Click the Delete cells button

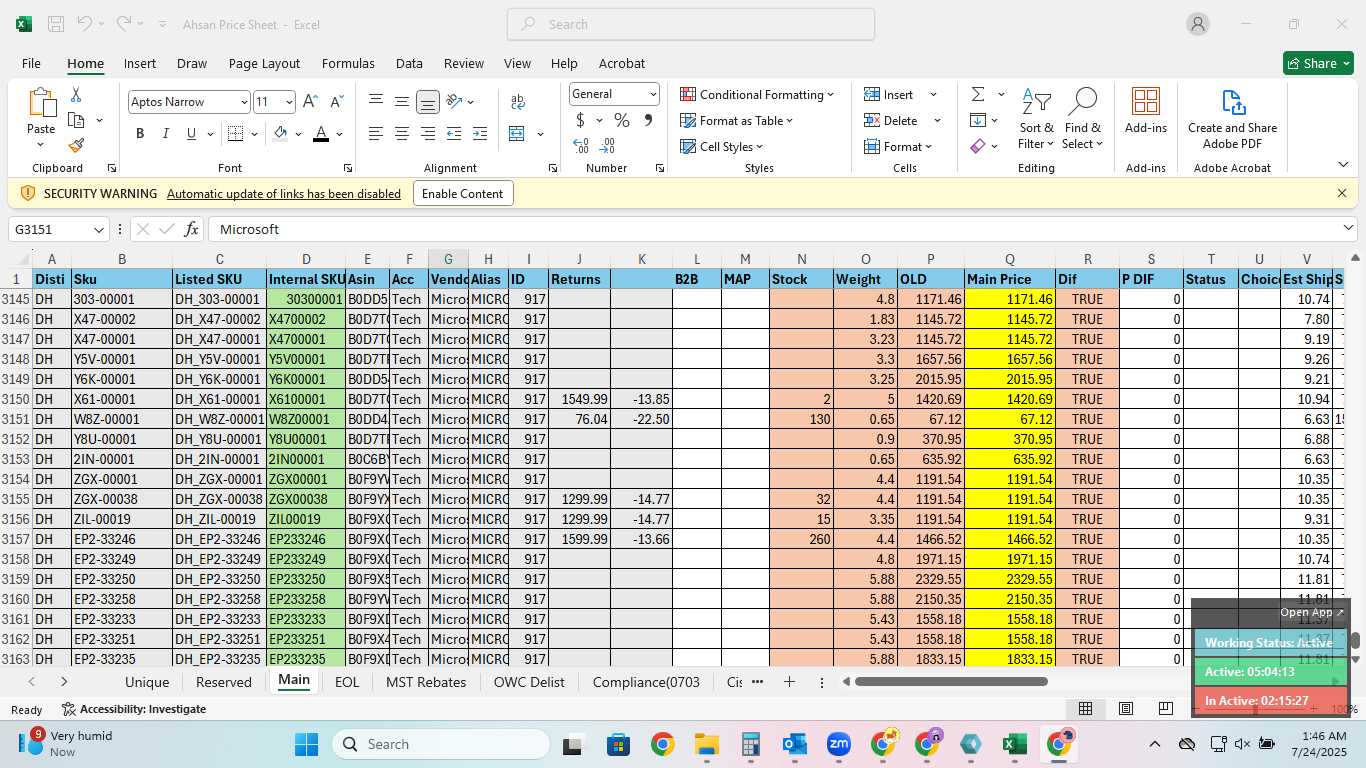coord(892,120)
